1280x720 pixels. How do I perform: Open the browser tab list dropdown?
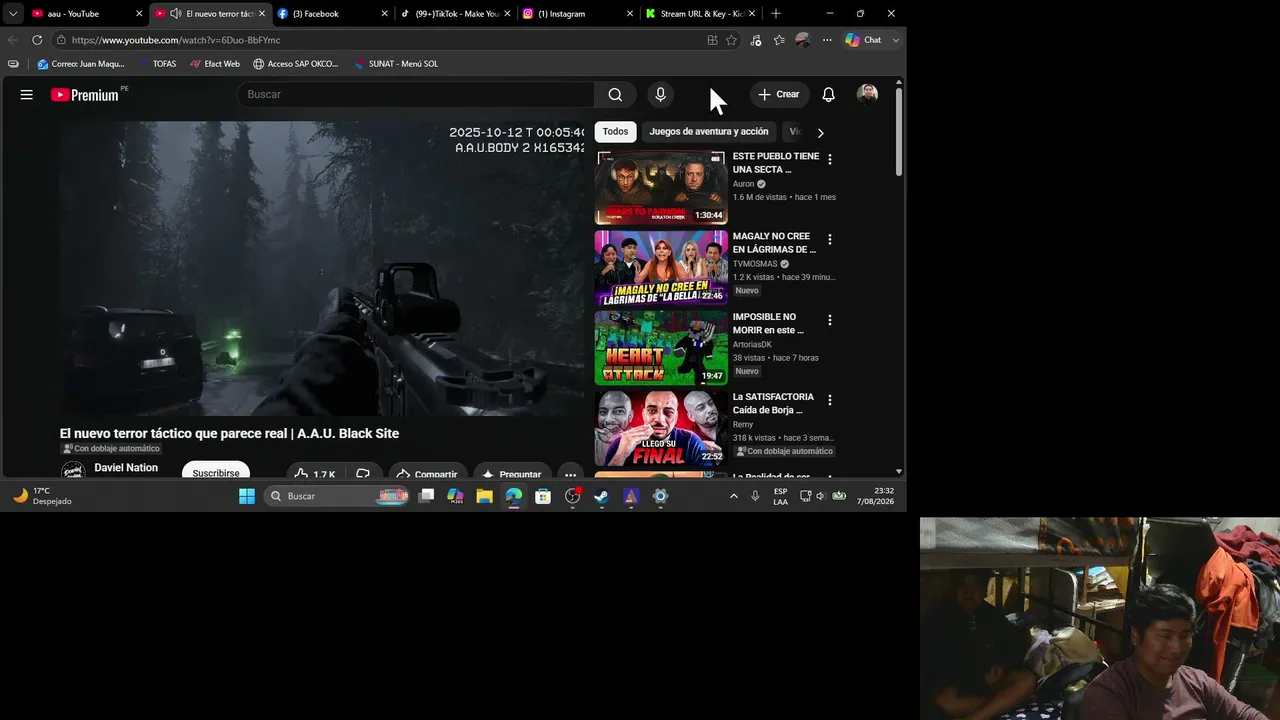[13, 14]
